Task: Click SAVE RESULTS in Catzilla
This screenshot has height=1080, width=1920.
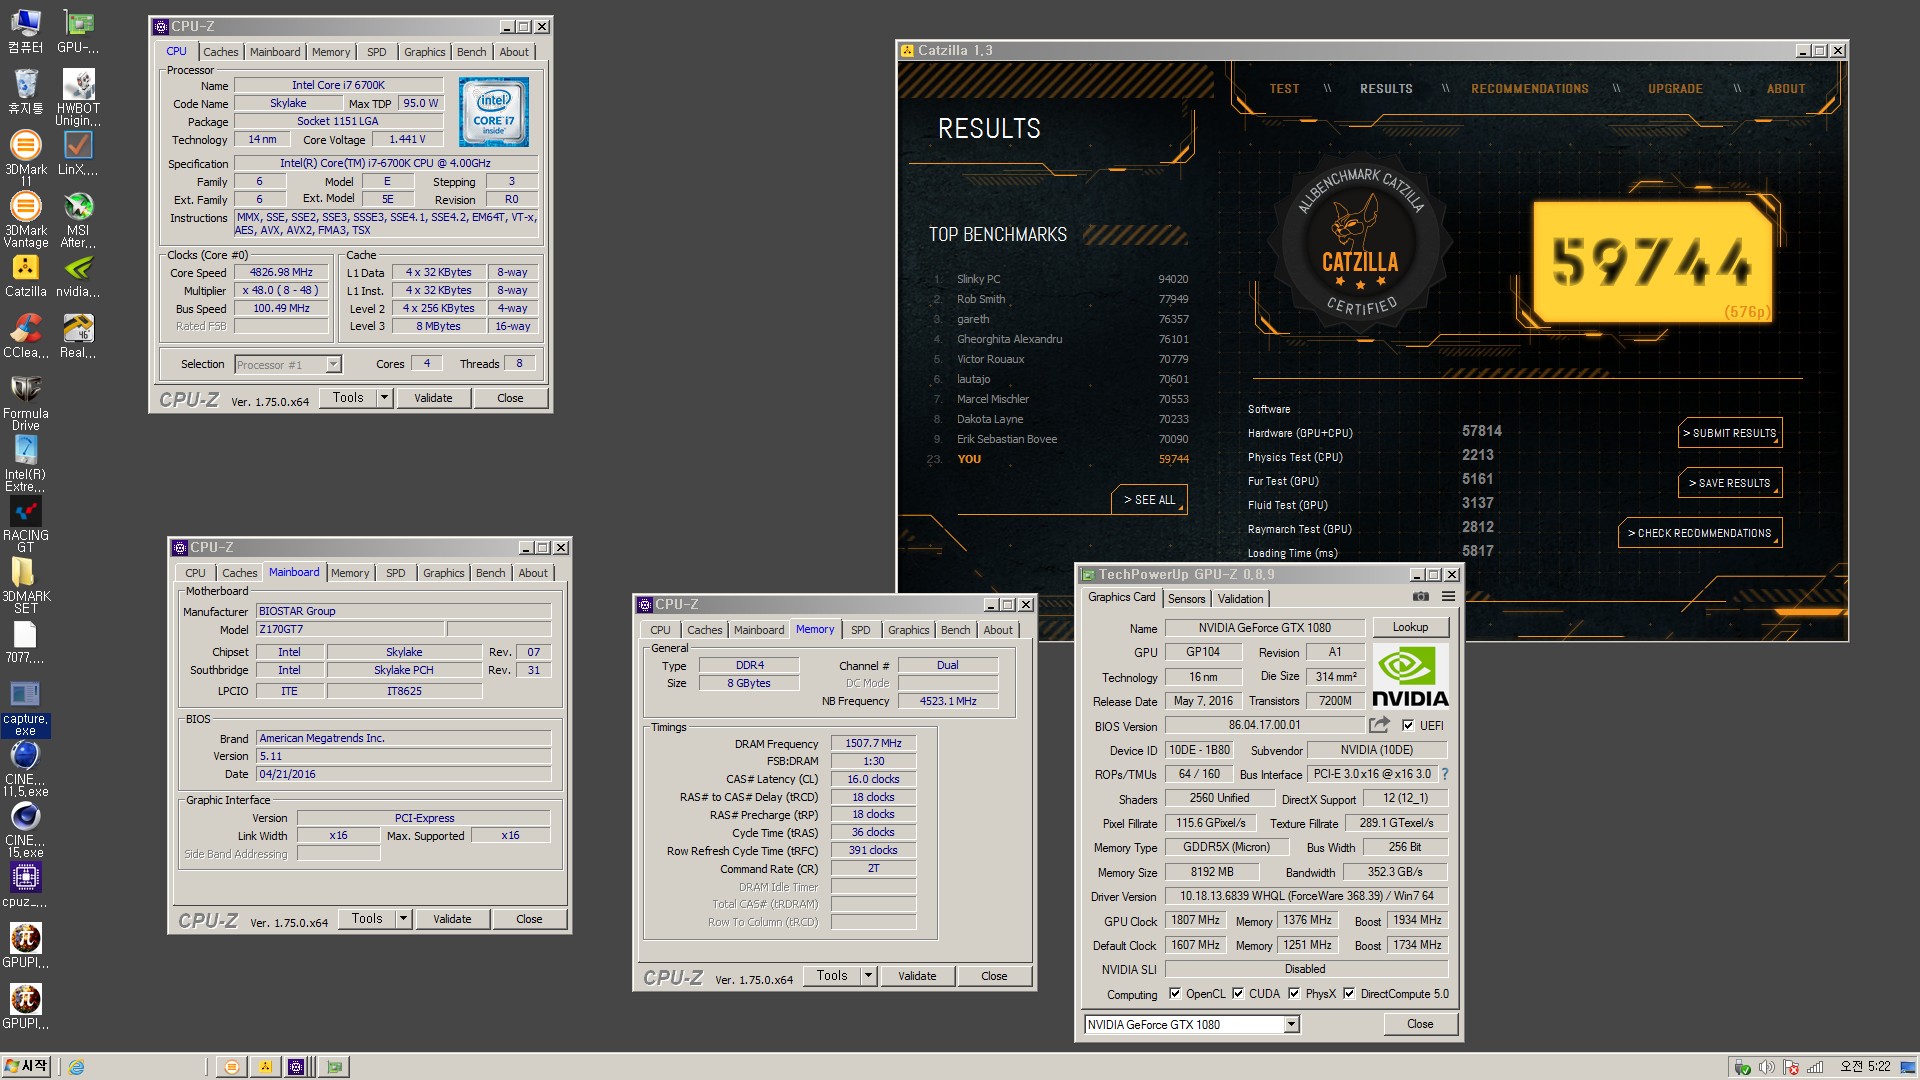Action: click(1729, 483)
